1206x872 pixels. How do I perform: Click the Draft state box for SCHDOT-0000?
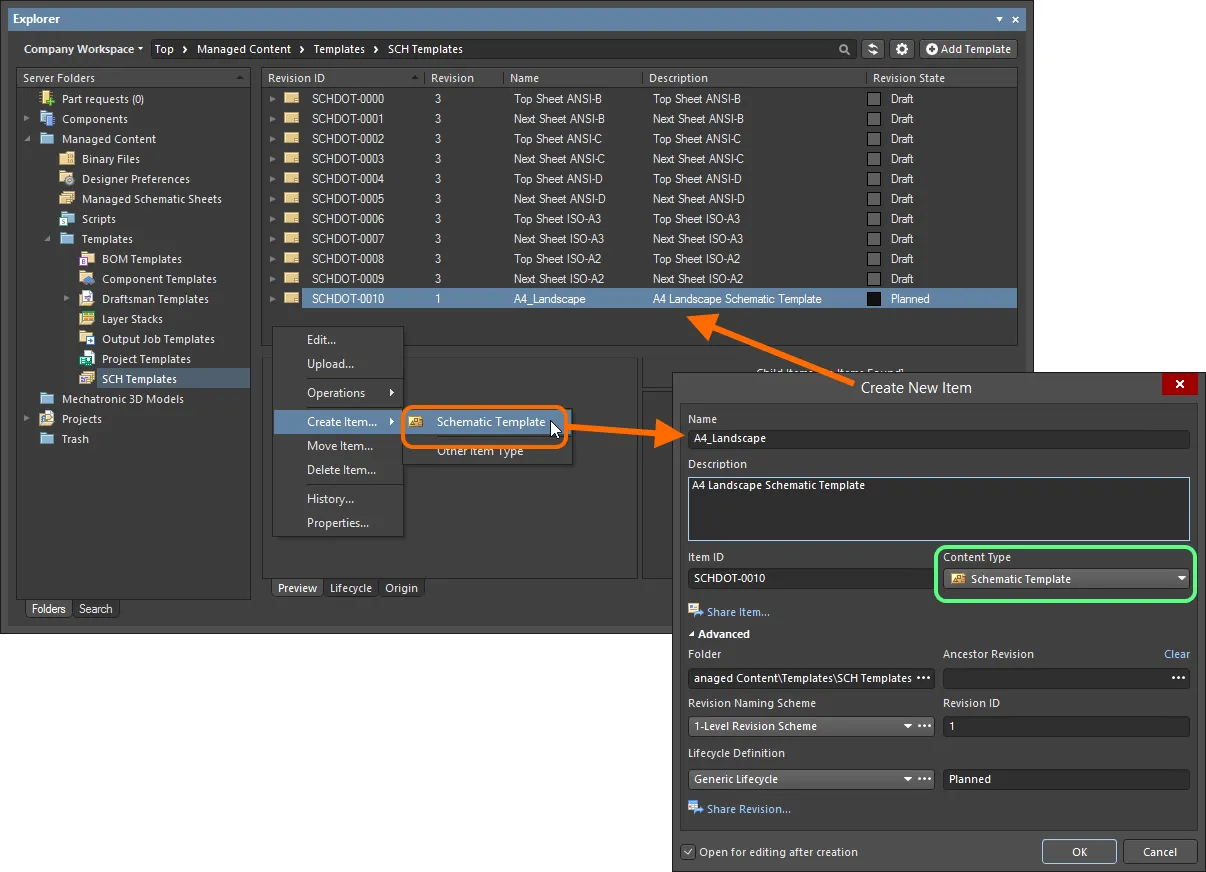point(874,99)
